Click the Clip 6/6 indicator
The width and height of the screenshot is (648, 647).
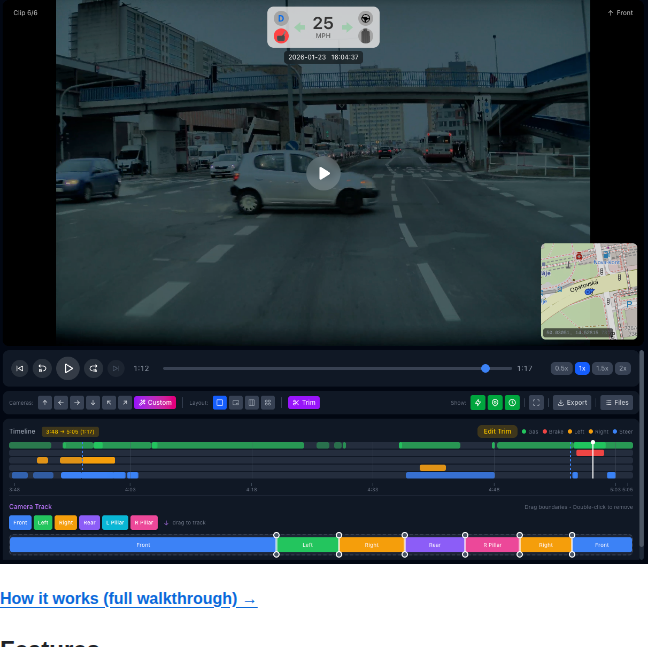[26, 13]
